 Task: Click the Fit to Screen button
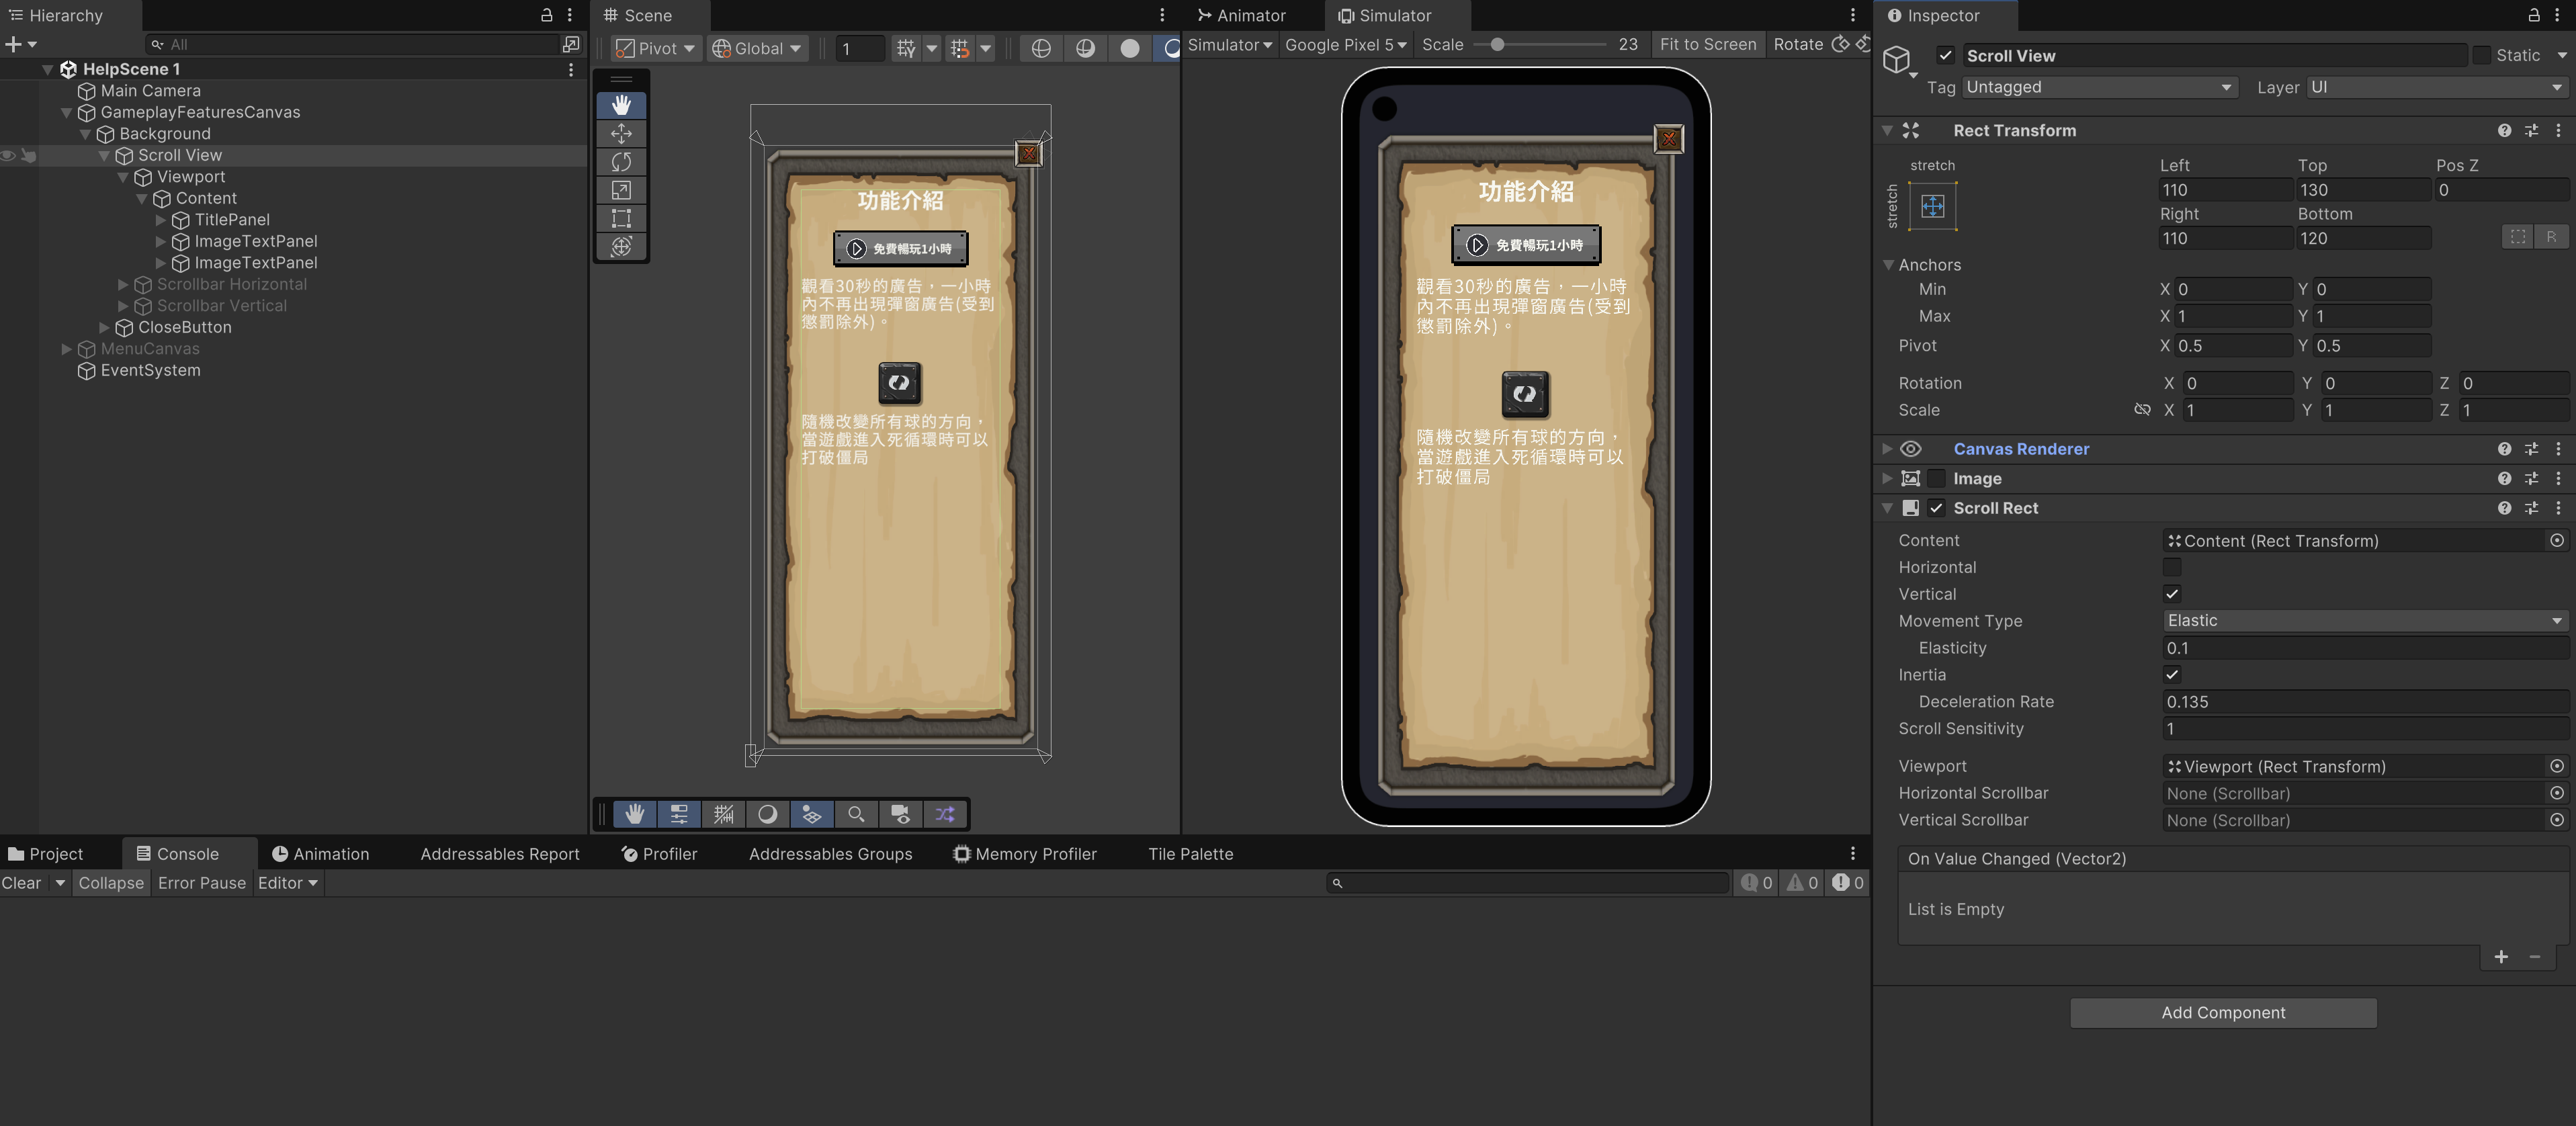click(x=1708, y=44)
